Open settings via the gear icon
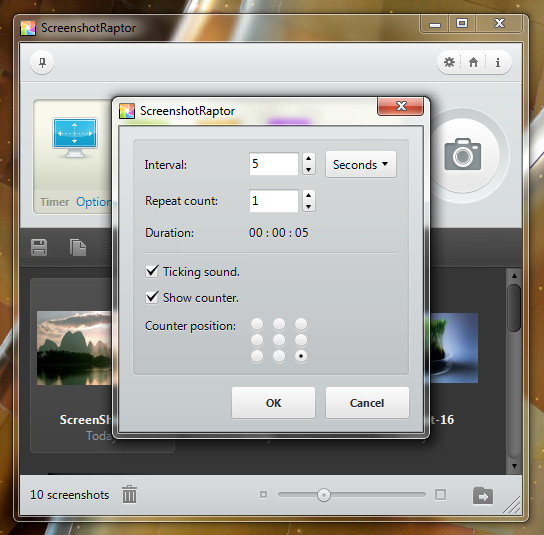This screenshot has height=535, width=544. click(x=449, y=62)
